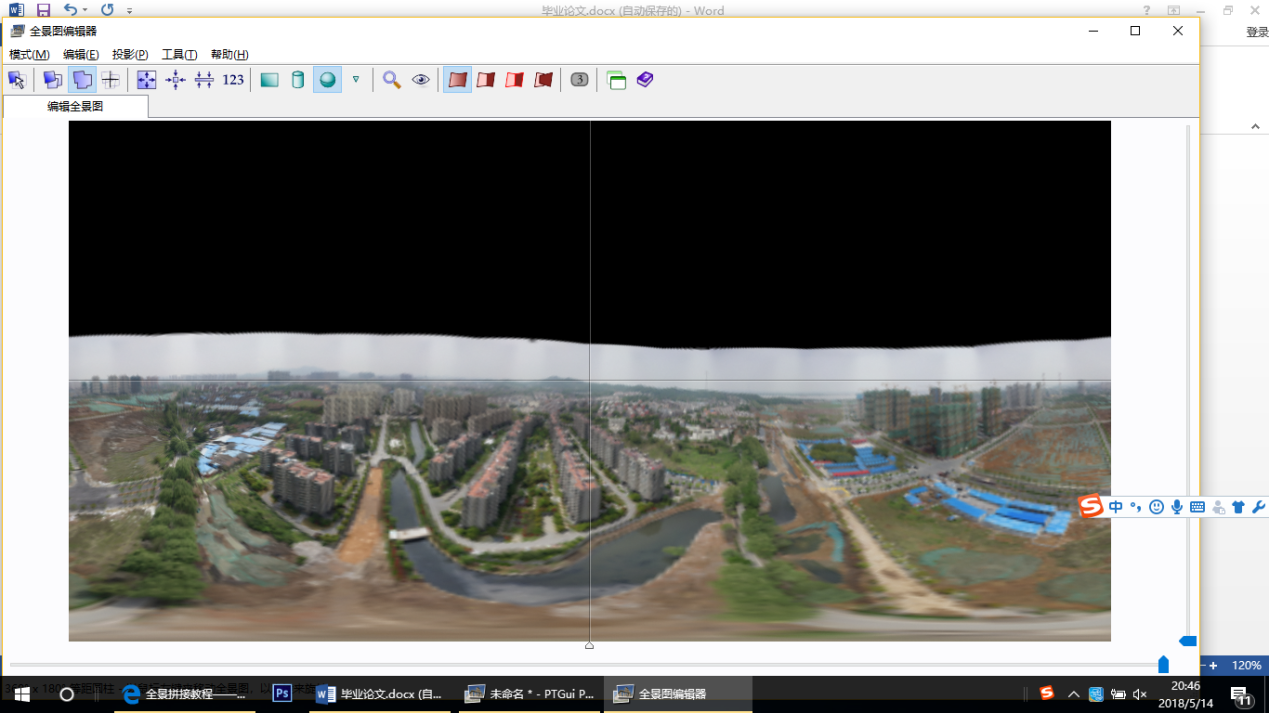Switch to PTGui window in taskbar
1269x713 pixels.
(x=530, y=694)
